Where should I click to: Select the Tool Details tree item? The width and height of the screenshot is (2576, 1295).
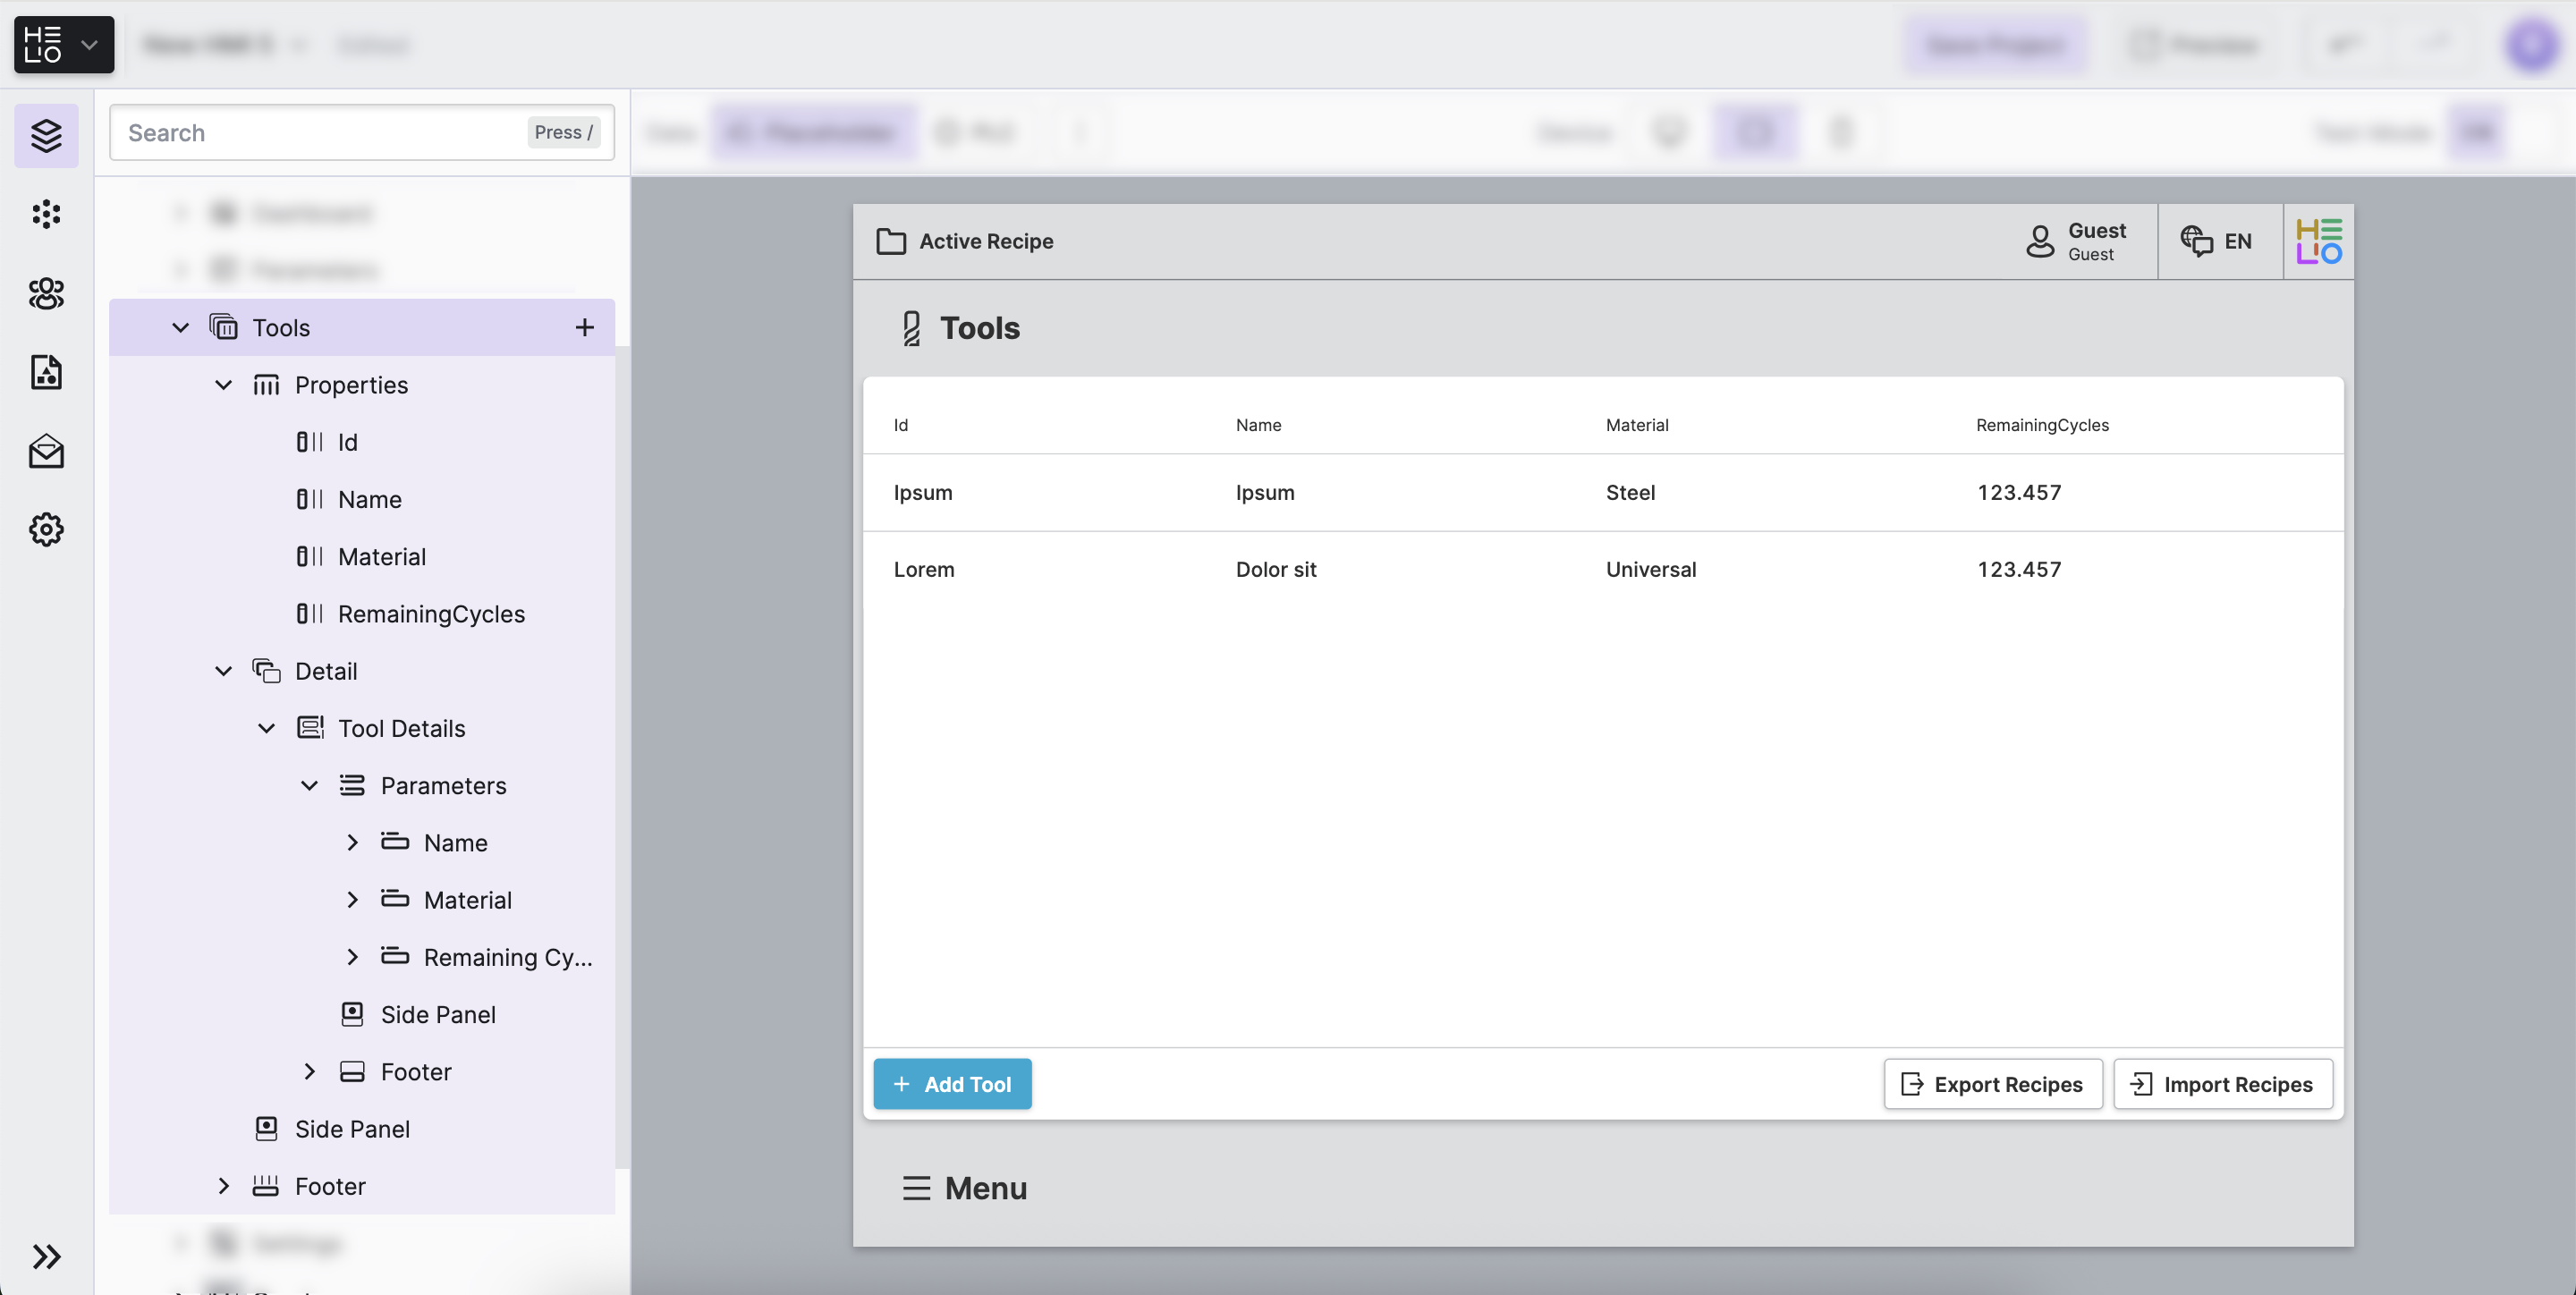click(x=401, y=728)
